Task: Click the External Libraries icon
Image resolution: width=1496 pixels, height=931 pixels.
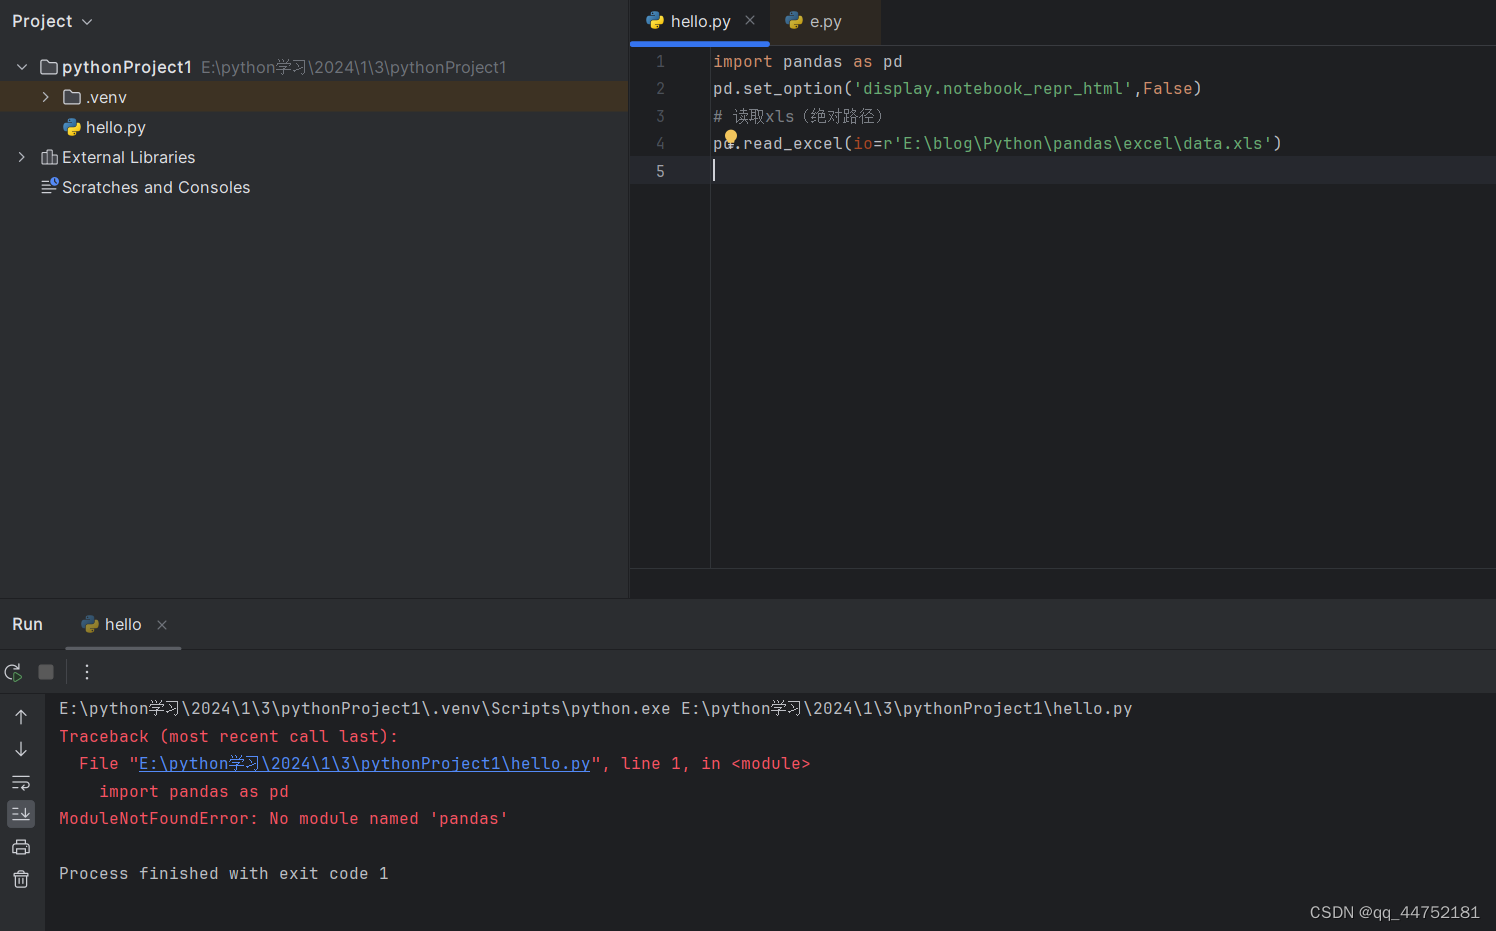Action: click(x=49, y=157)
